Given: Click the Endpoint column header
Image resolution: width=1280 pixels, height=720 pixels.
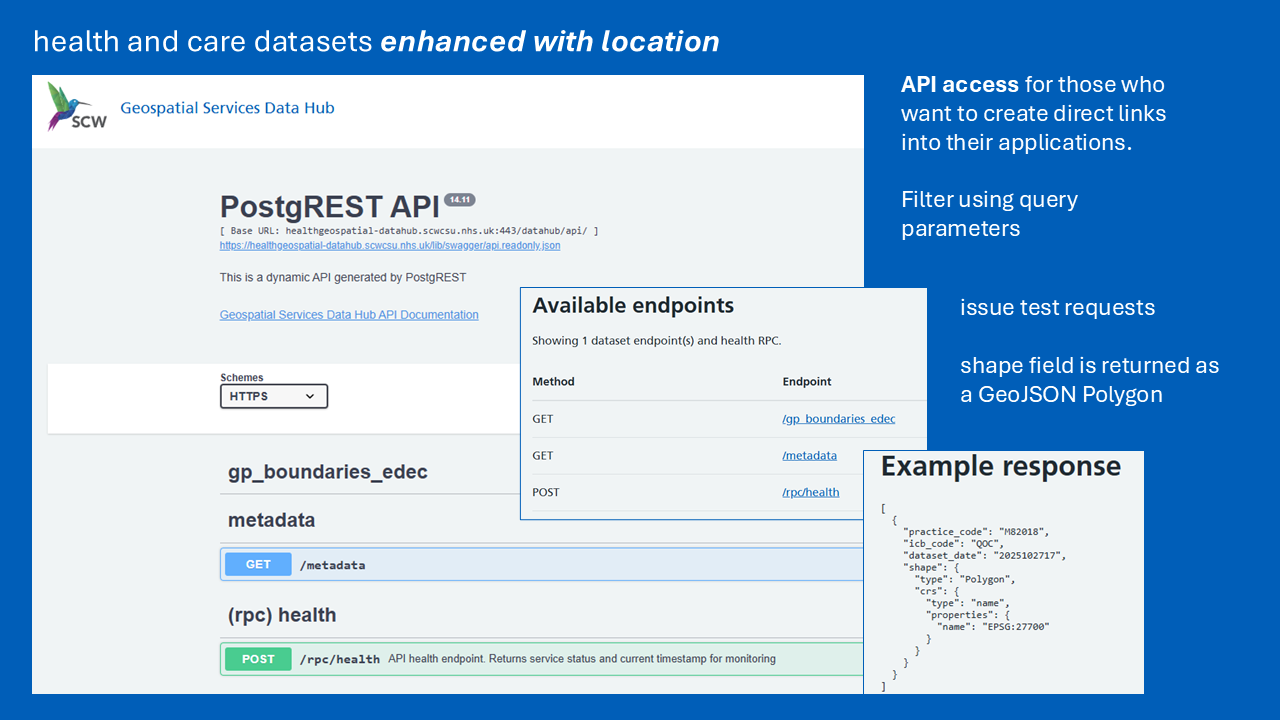Looking at the screenshot, I should pyautogui.click(x=807, y=381).
